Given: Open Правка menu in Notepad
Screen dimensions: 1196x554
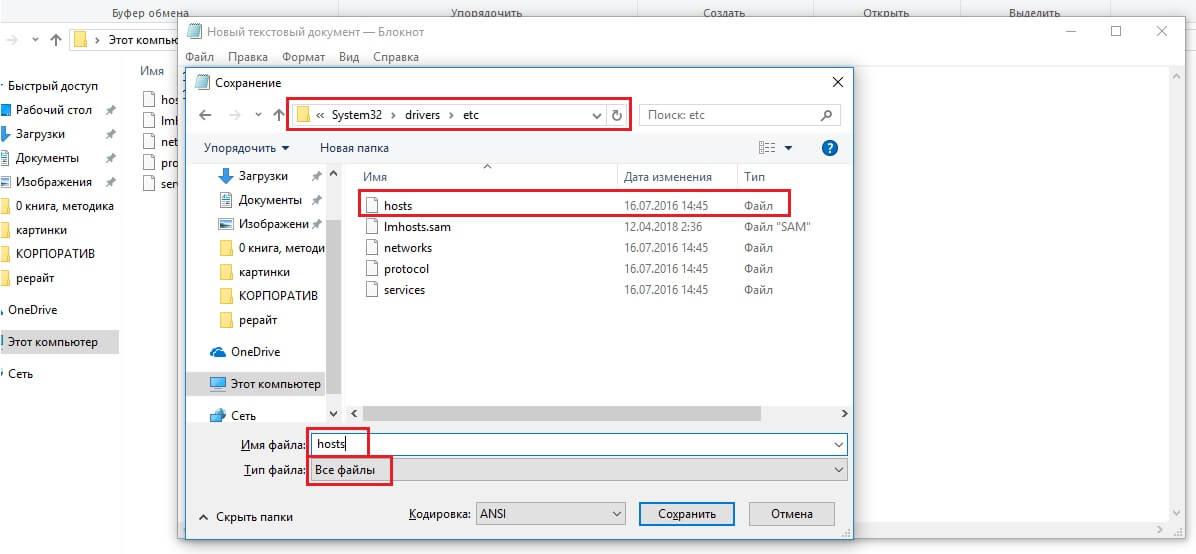Looking at the screenshot, I should point(248,57).
